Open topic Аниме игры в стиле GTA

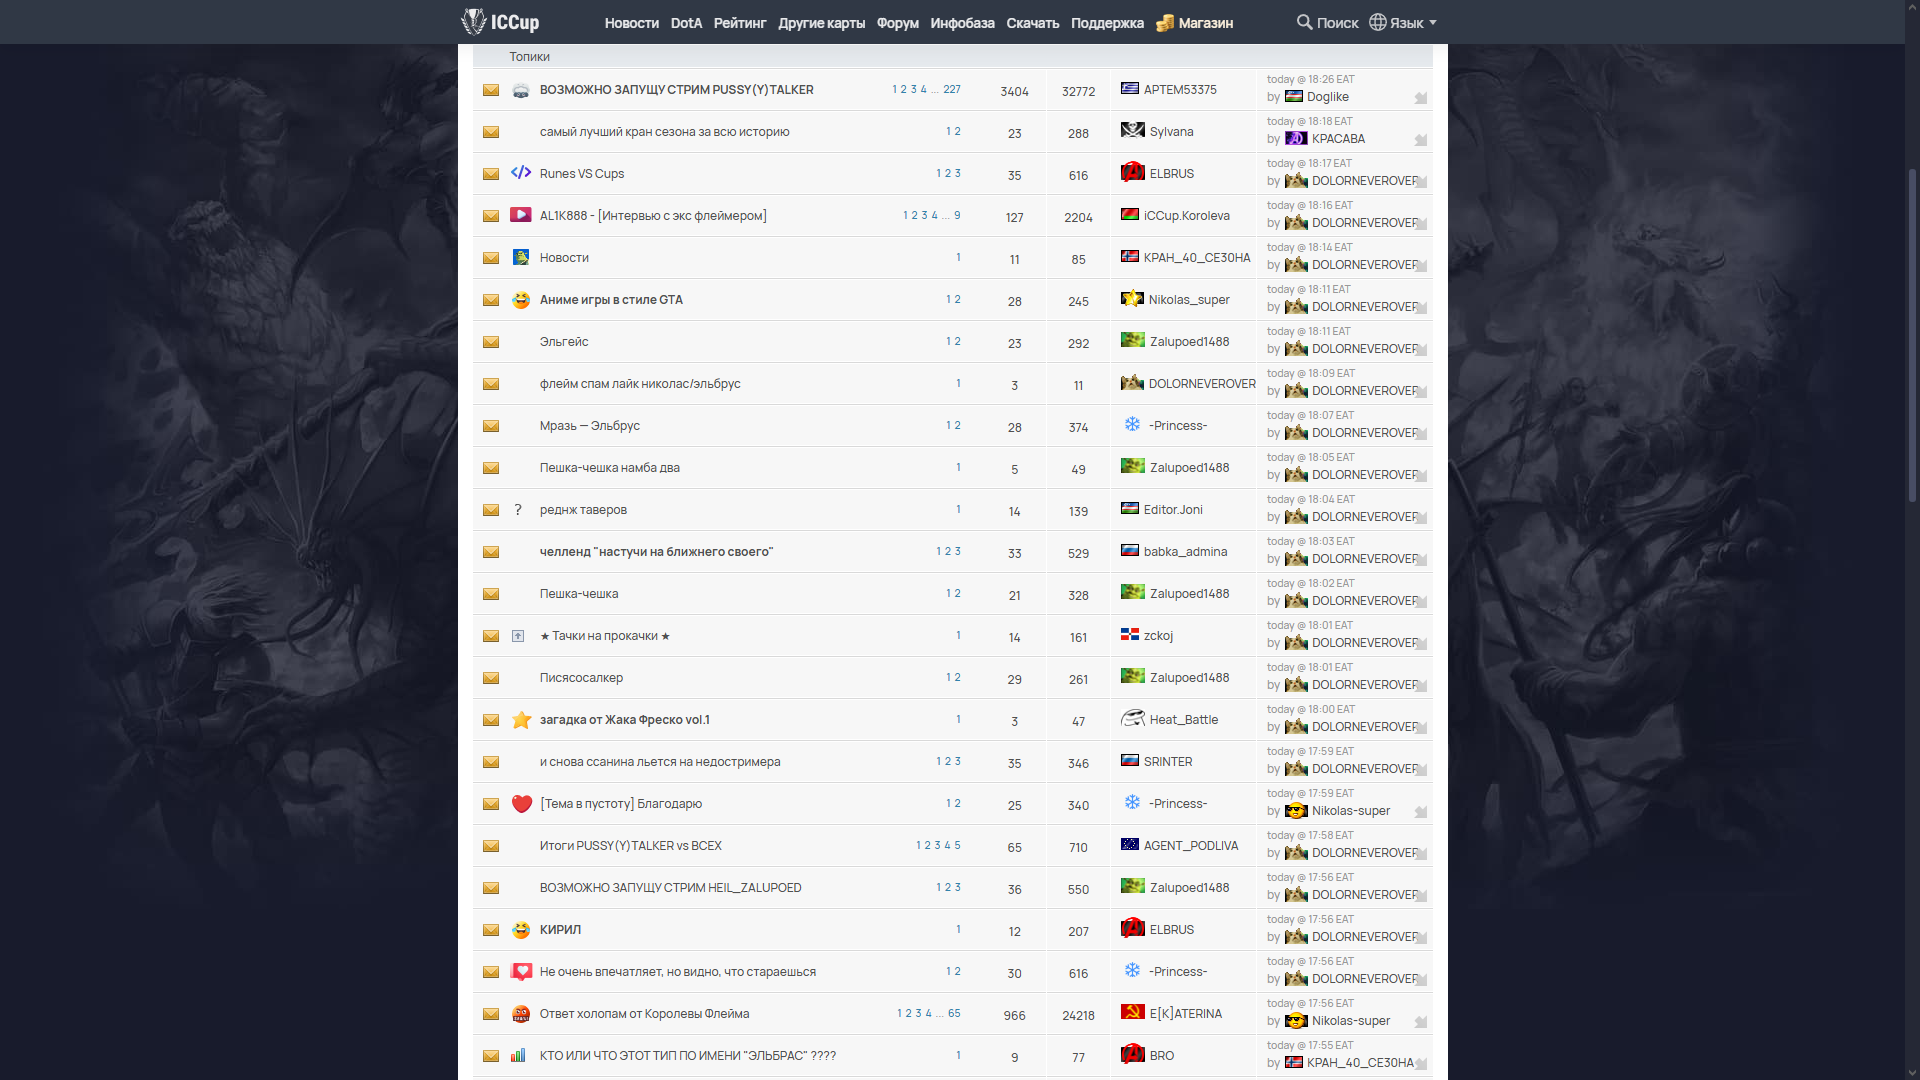611,300
